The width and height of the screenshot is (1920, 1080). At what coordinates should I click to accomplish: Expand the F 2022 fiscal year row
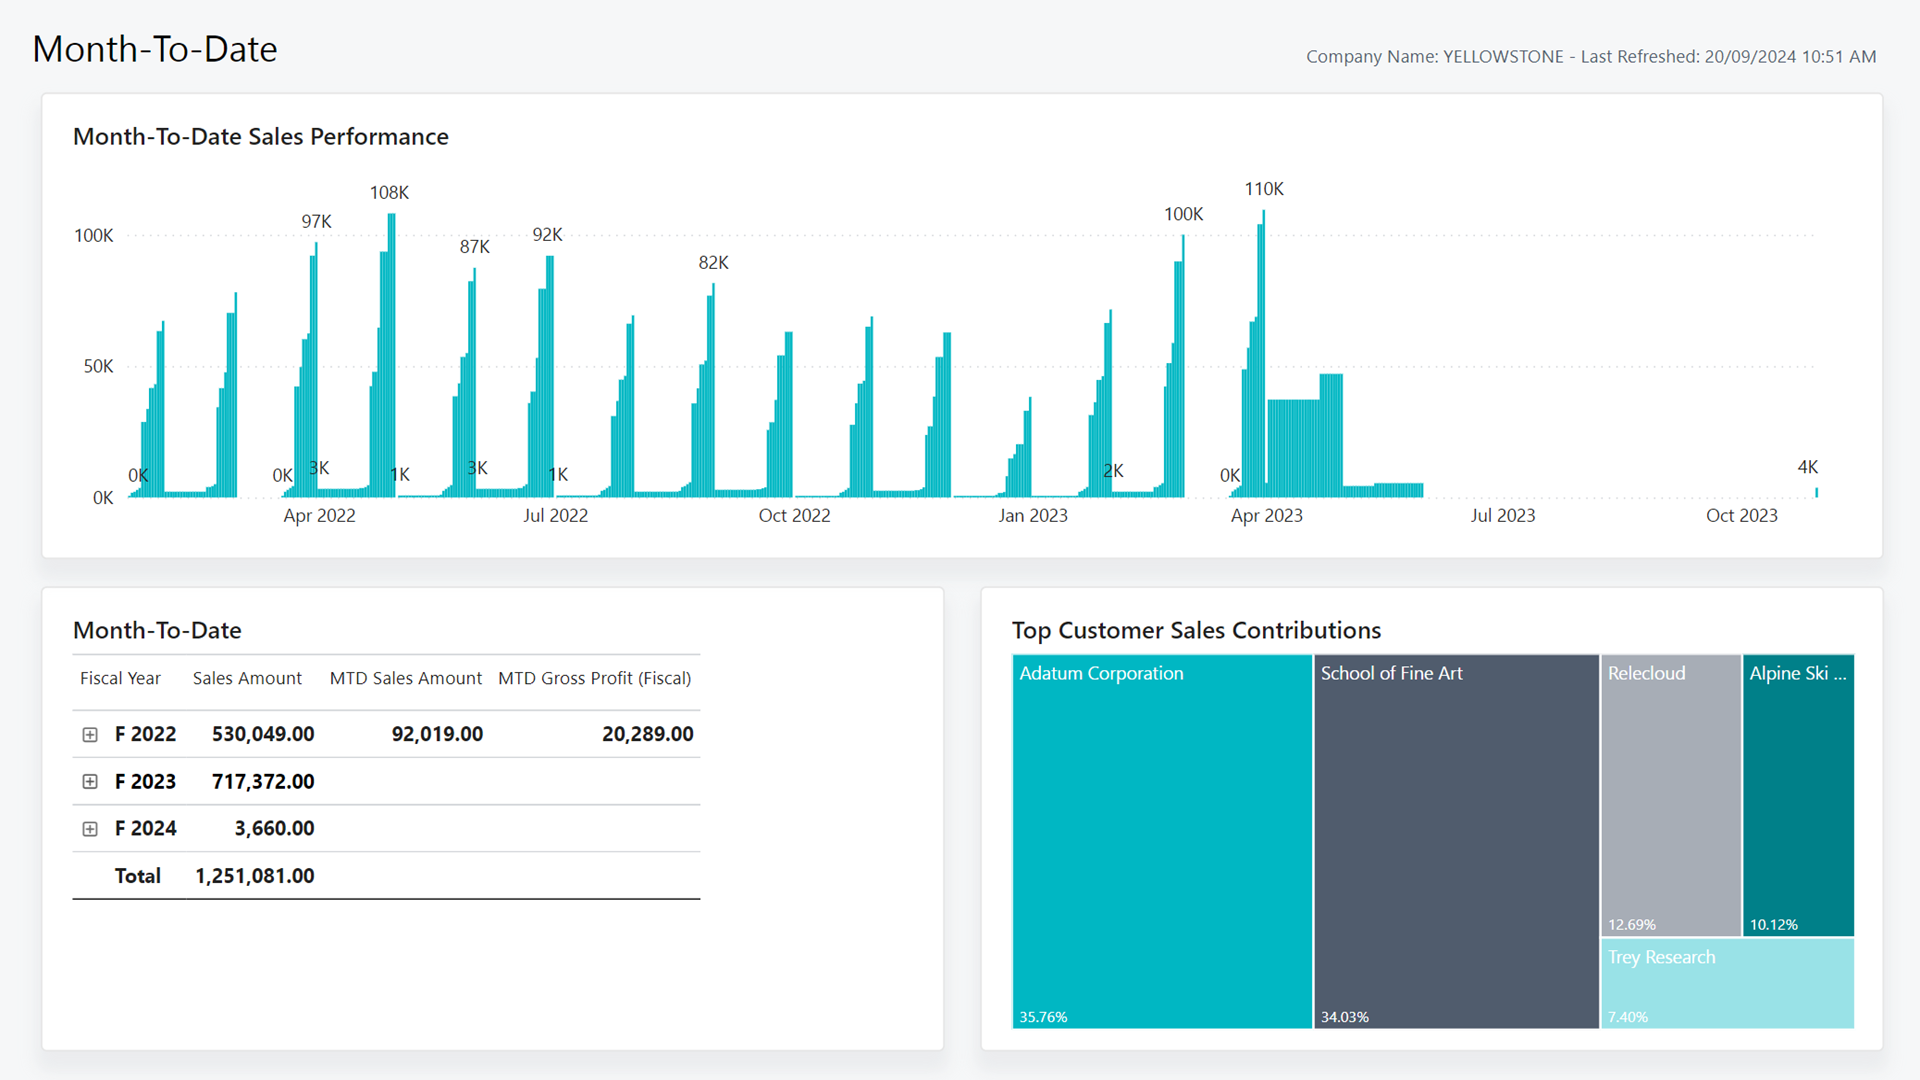(91, 733)
